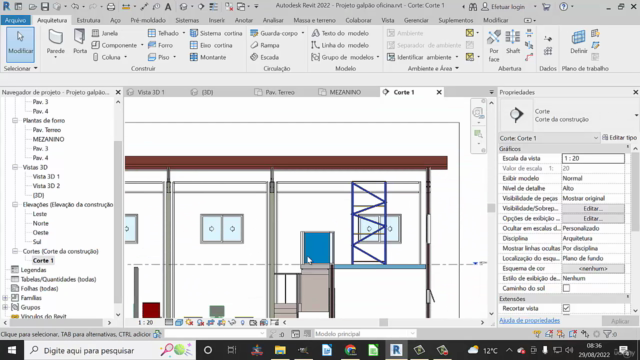Click Editar for Visibilidade/Sobreposição
The image size is (640, 360).
point(593,208)
